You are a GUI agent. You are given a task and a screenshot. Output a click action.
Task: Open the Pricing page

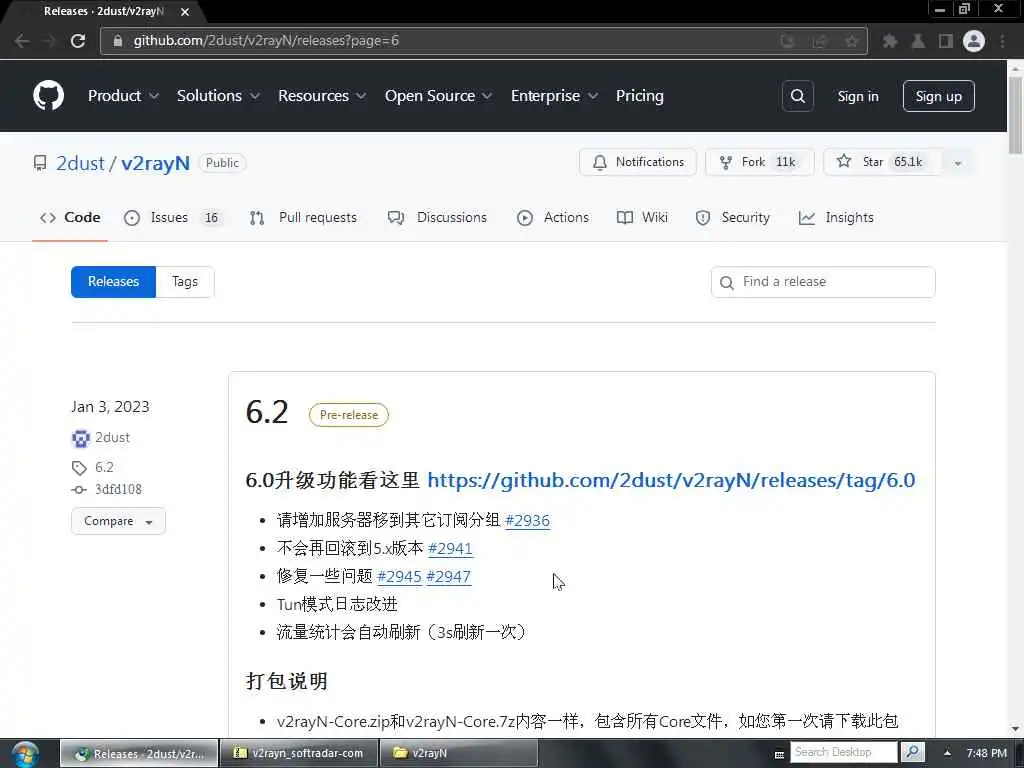click(639, 96)
